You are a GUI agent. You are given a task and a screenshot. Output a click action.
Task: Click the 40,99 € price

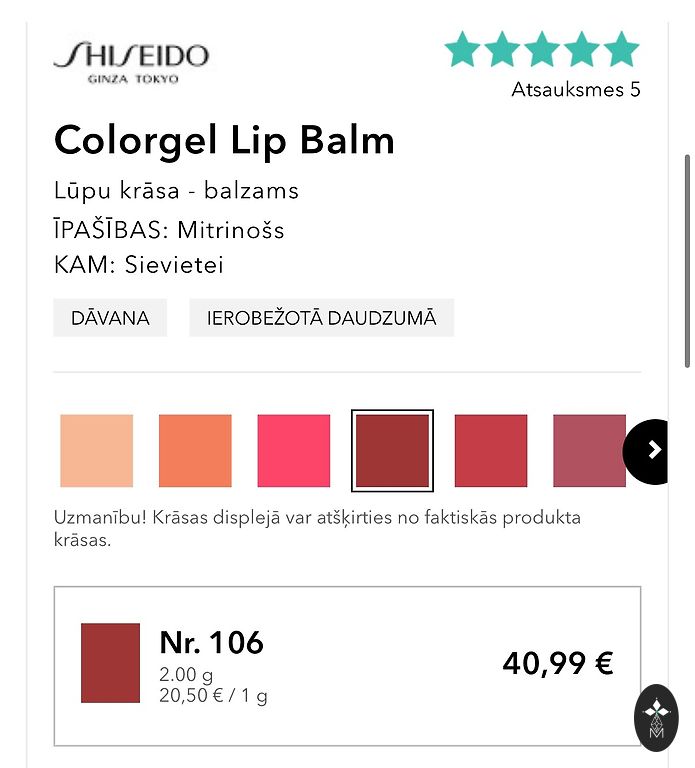point(557,663)
